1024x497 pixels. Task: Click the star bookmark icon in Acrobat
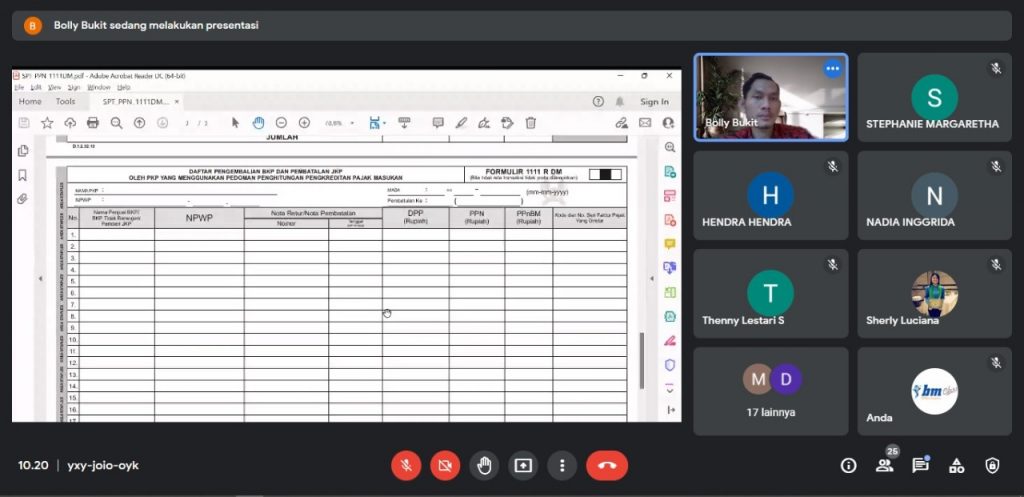point(47,123)
